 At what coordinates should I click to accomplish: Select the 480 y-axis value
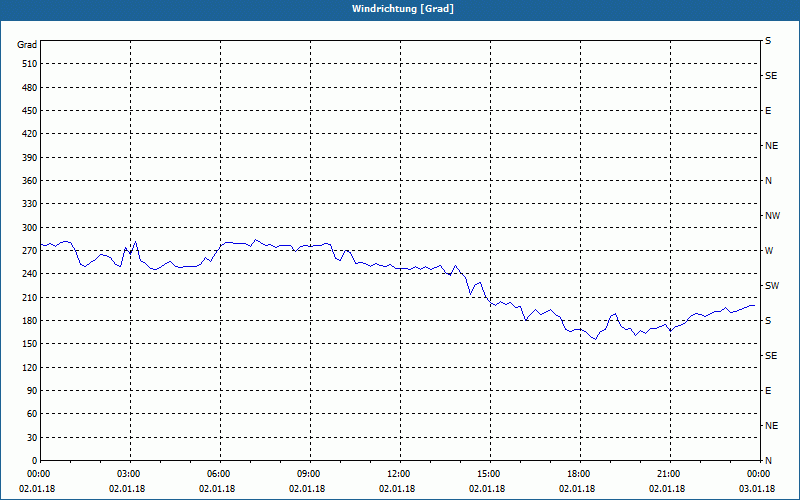click(x=30, y=87)
